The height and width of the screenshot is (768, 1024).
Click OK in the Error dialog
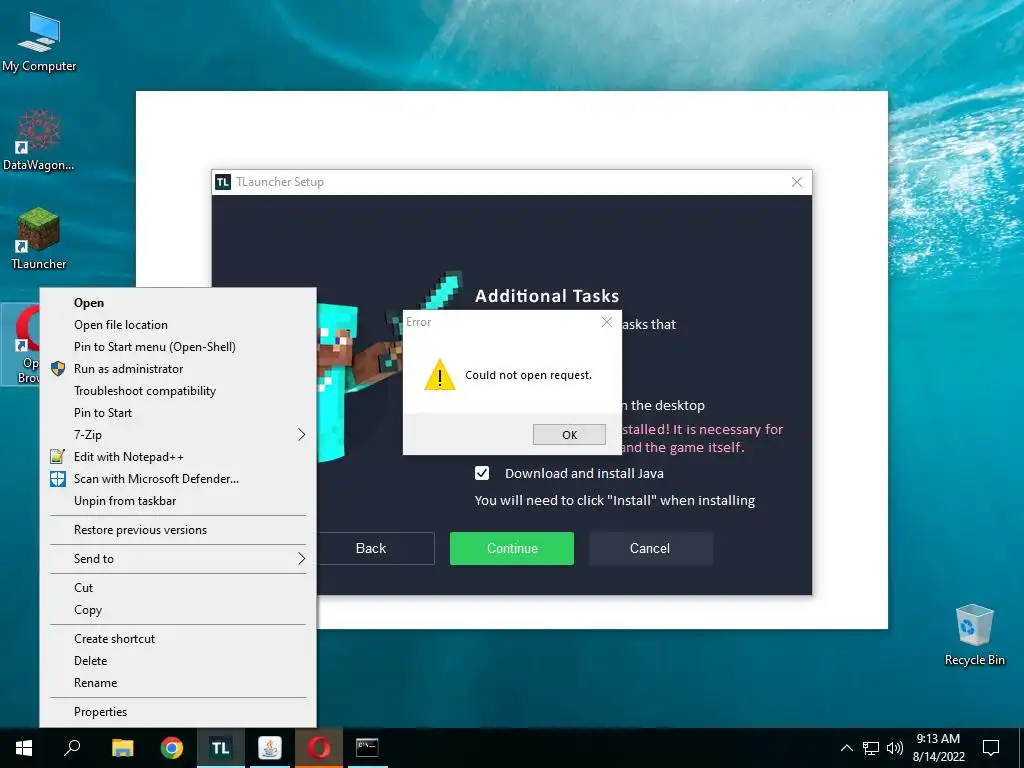pos(569,435)
